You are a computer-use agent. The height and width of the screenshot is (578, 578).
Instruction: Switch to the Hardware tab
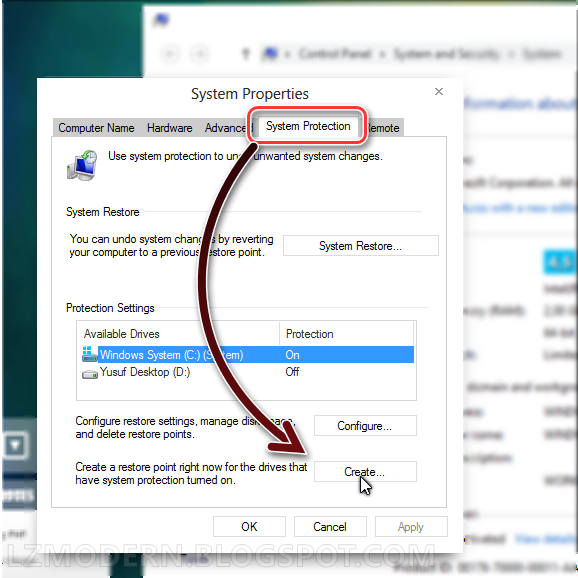point(170,128)
